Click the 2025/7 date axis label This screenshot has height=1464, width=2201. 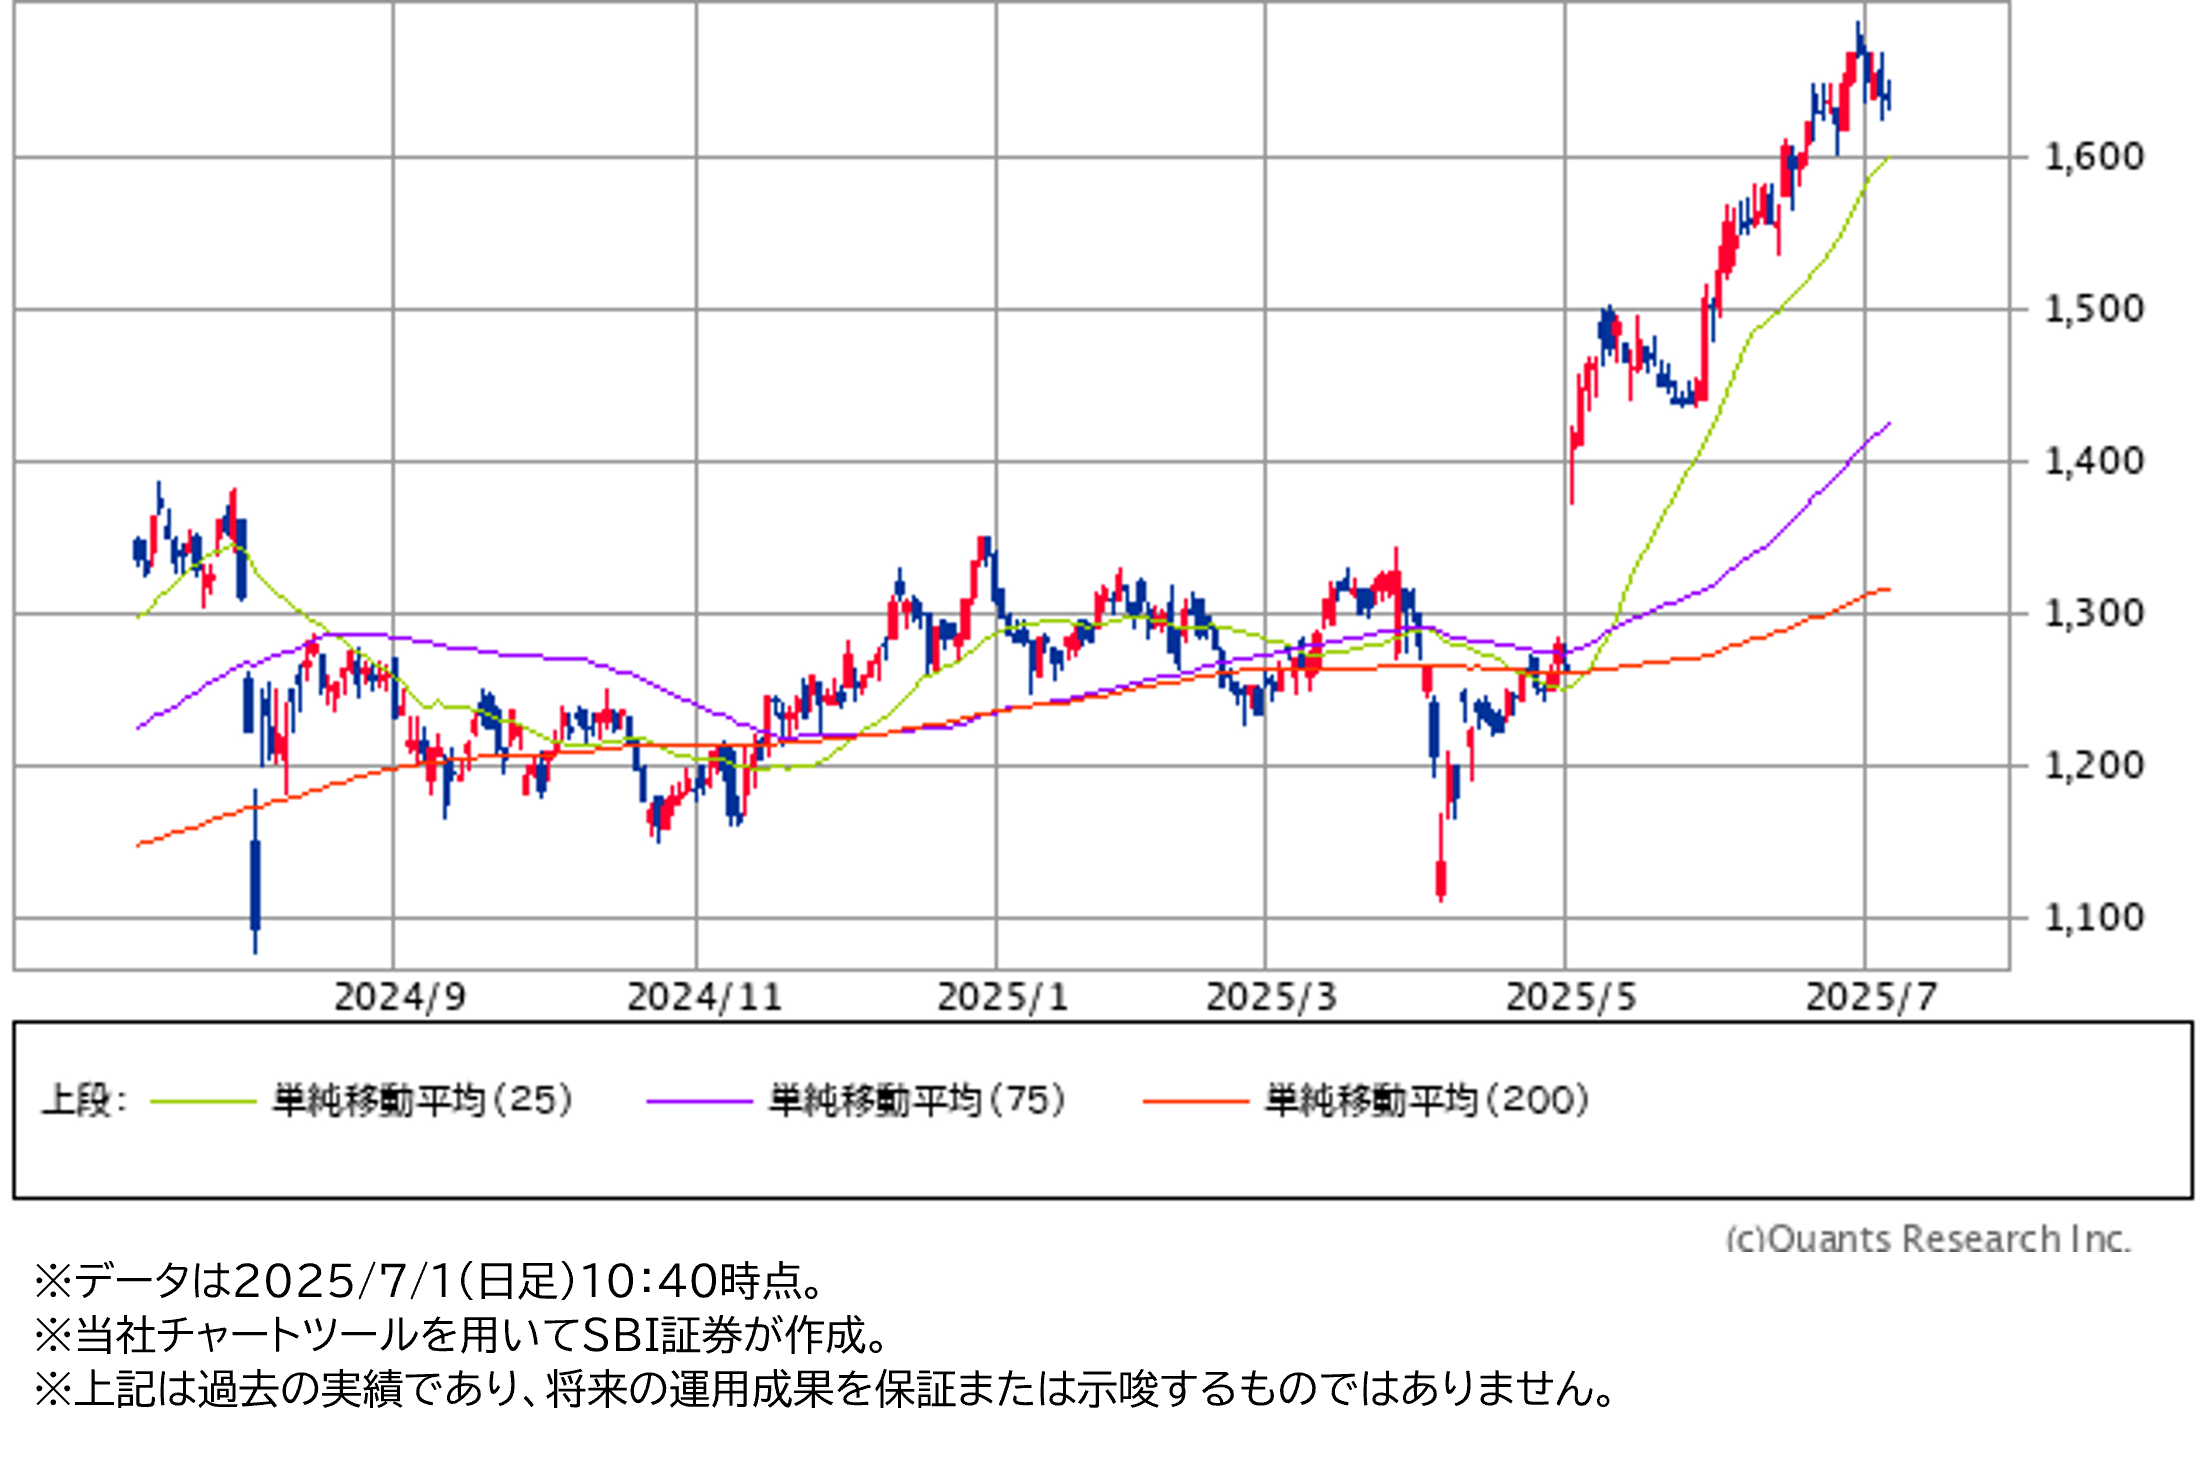point(1871,997)
